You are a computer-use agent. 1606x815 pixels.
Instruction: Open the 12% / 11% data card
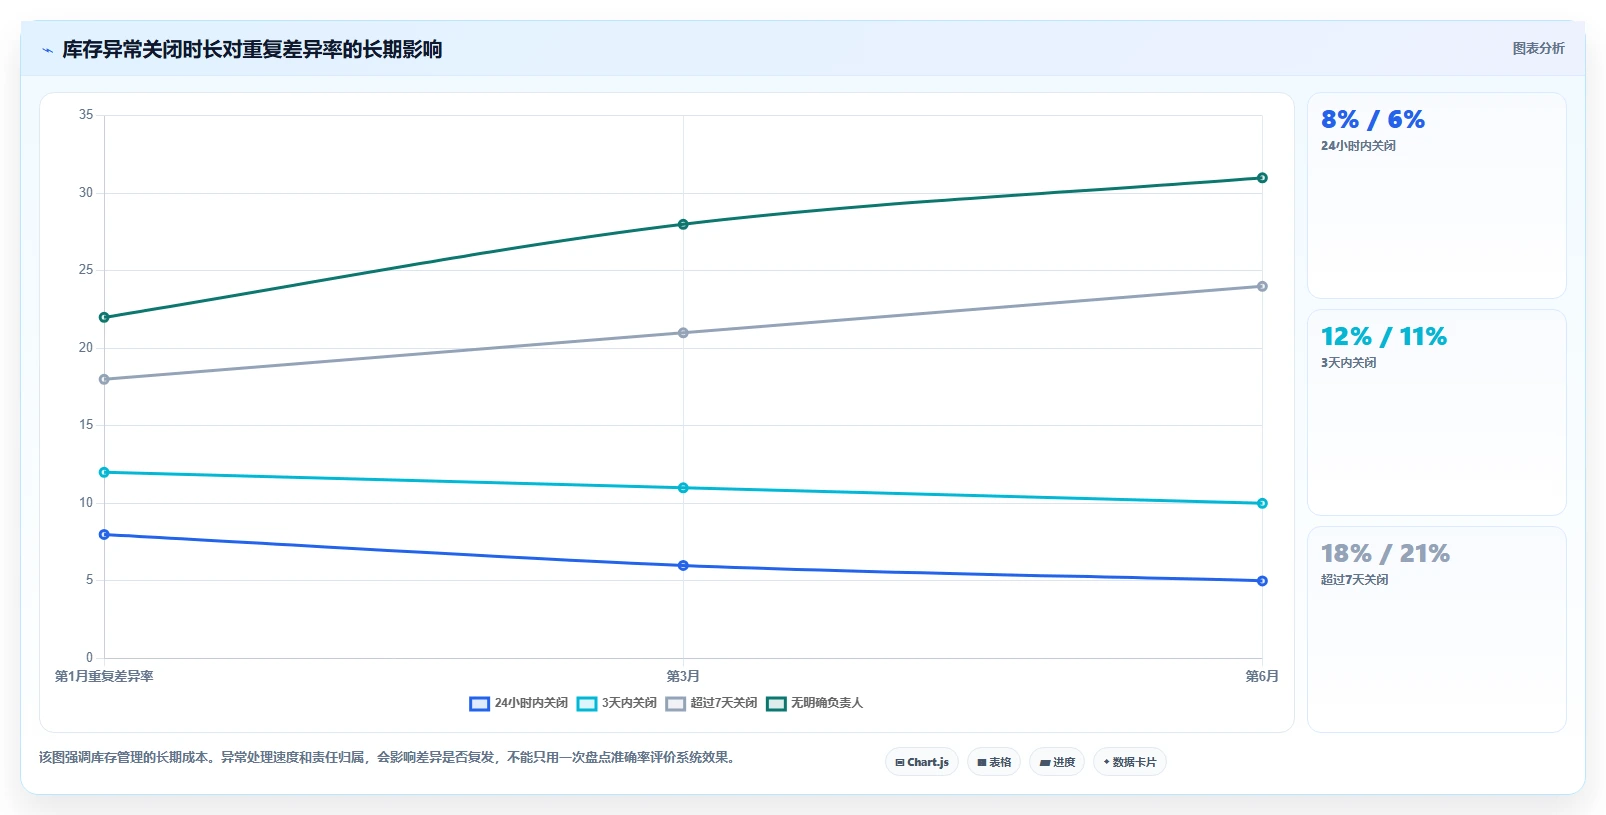1436,412
